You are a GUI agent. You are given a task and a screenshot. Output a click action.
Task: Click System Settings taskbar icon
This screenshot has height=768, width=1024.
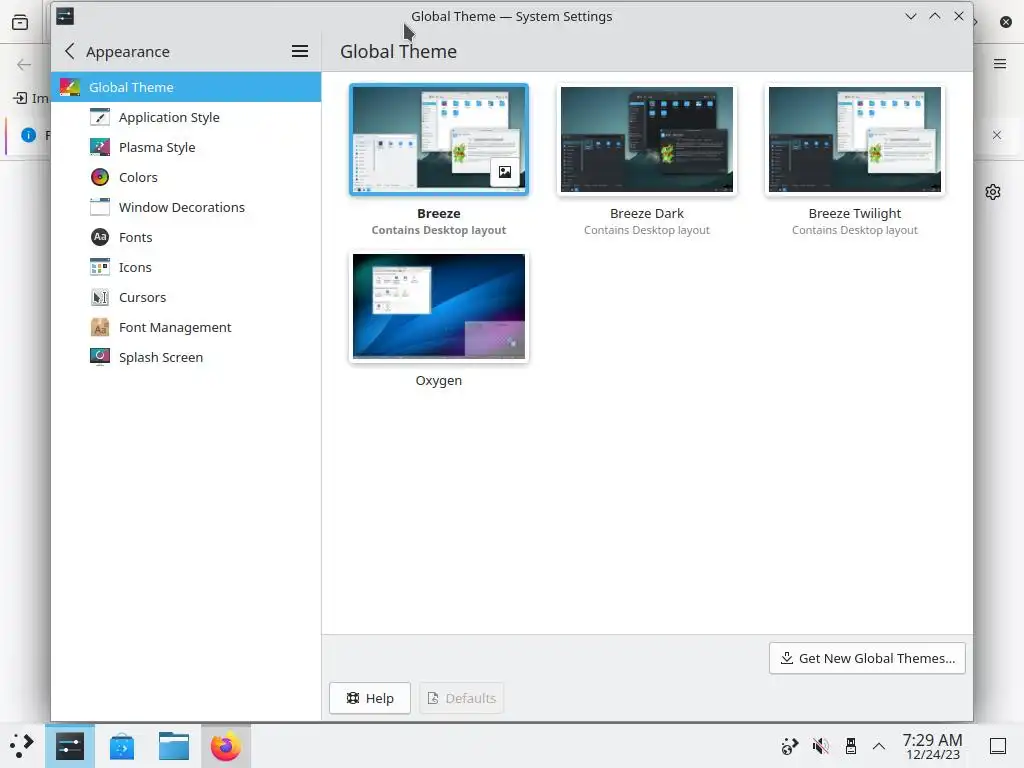70,746
